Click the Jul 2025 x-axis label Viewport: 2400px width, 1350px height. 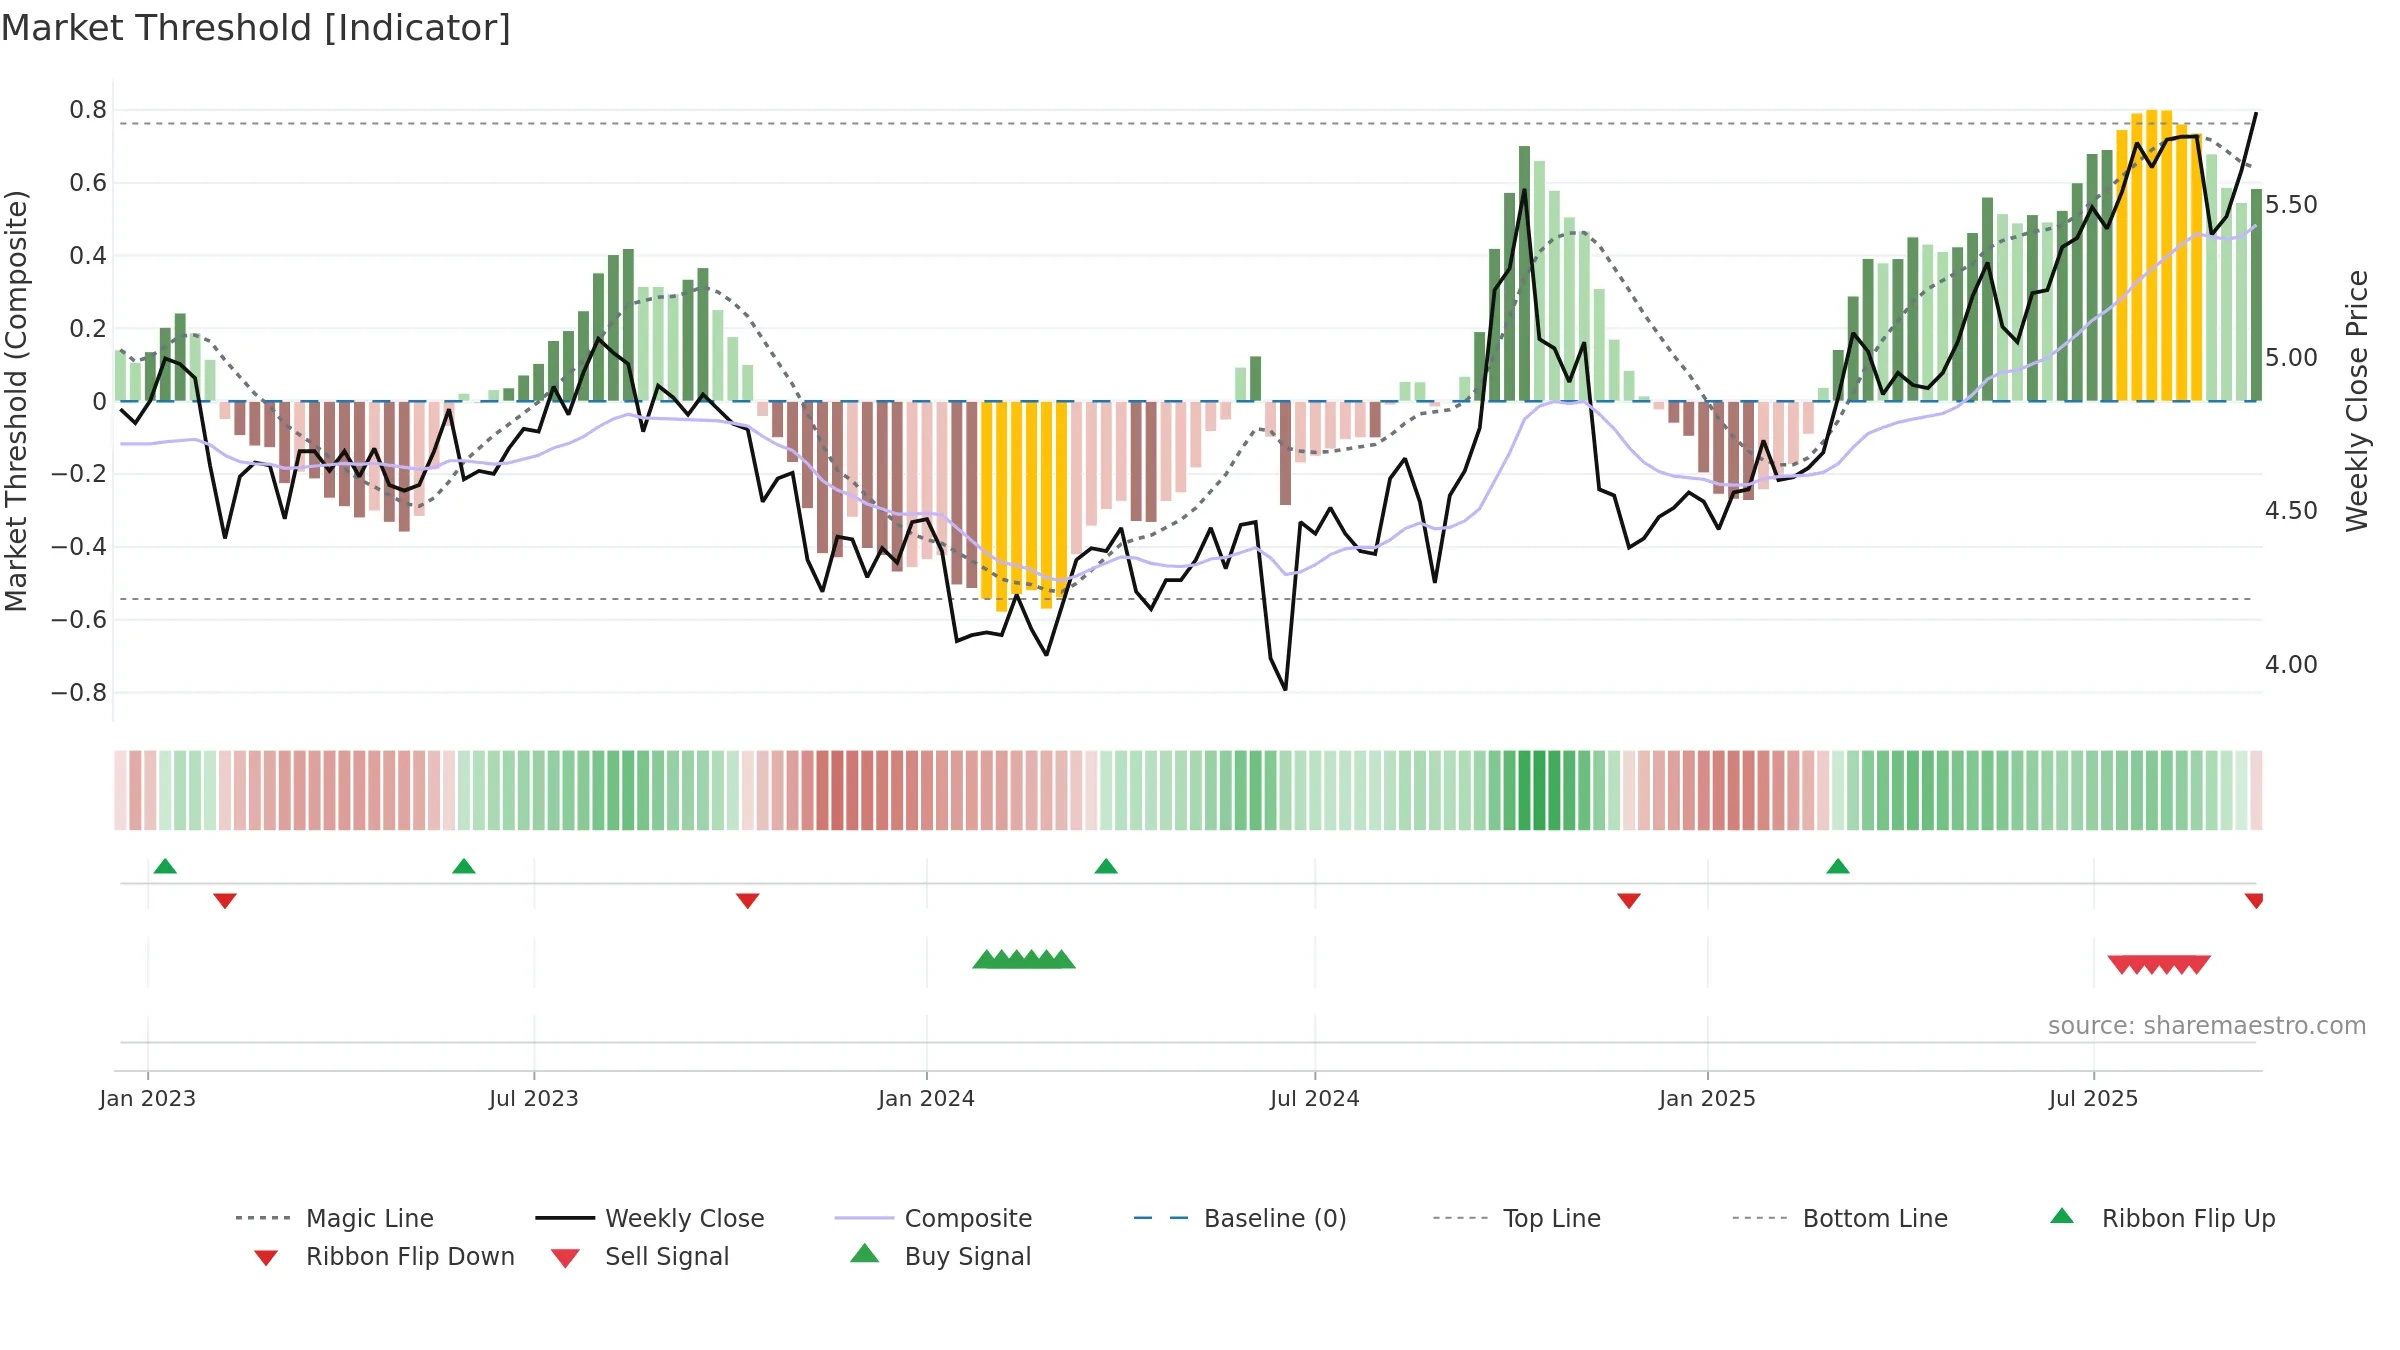2094,1098
